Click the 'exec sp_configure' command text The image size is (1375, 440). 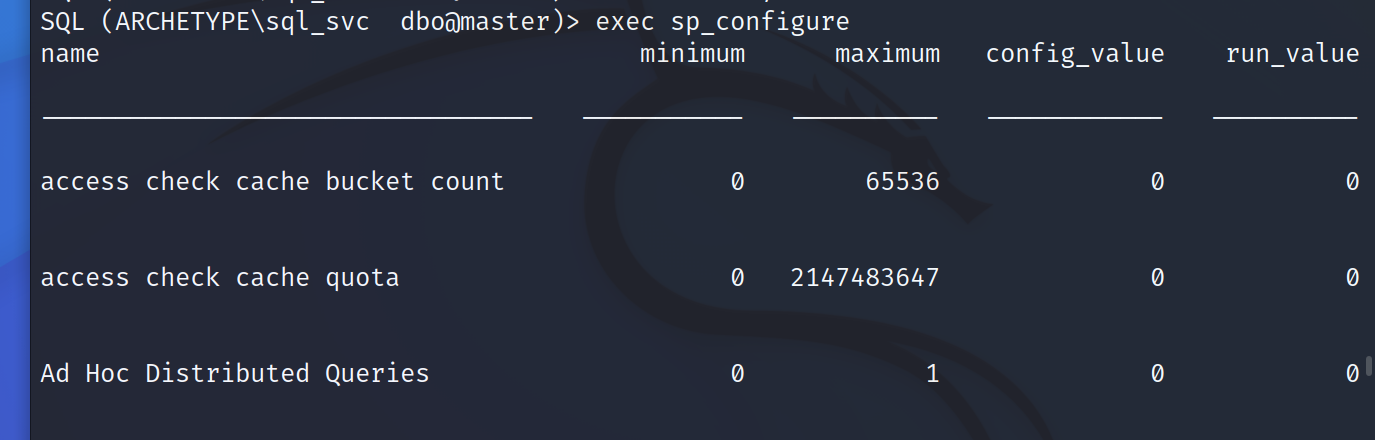pyautogui.click(x=723, y=23)
